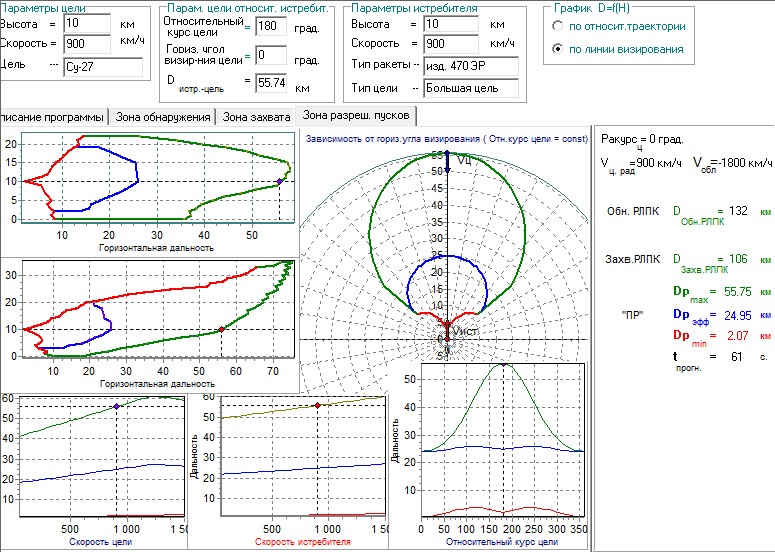Click the 'Обн. РЛПК' label

point(633,211)
